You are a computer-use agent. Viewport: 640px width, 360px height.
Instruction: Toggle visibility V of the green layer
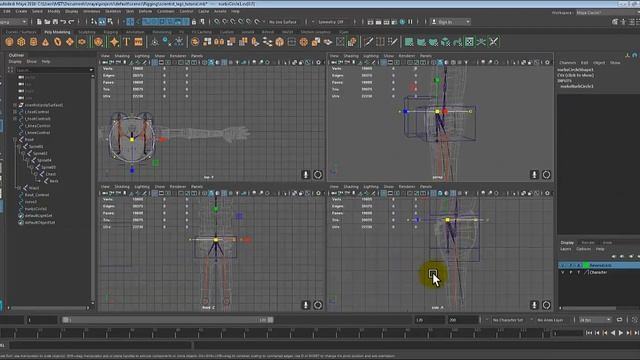pos(563,265)
